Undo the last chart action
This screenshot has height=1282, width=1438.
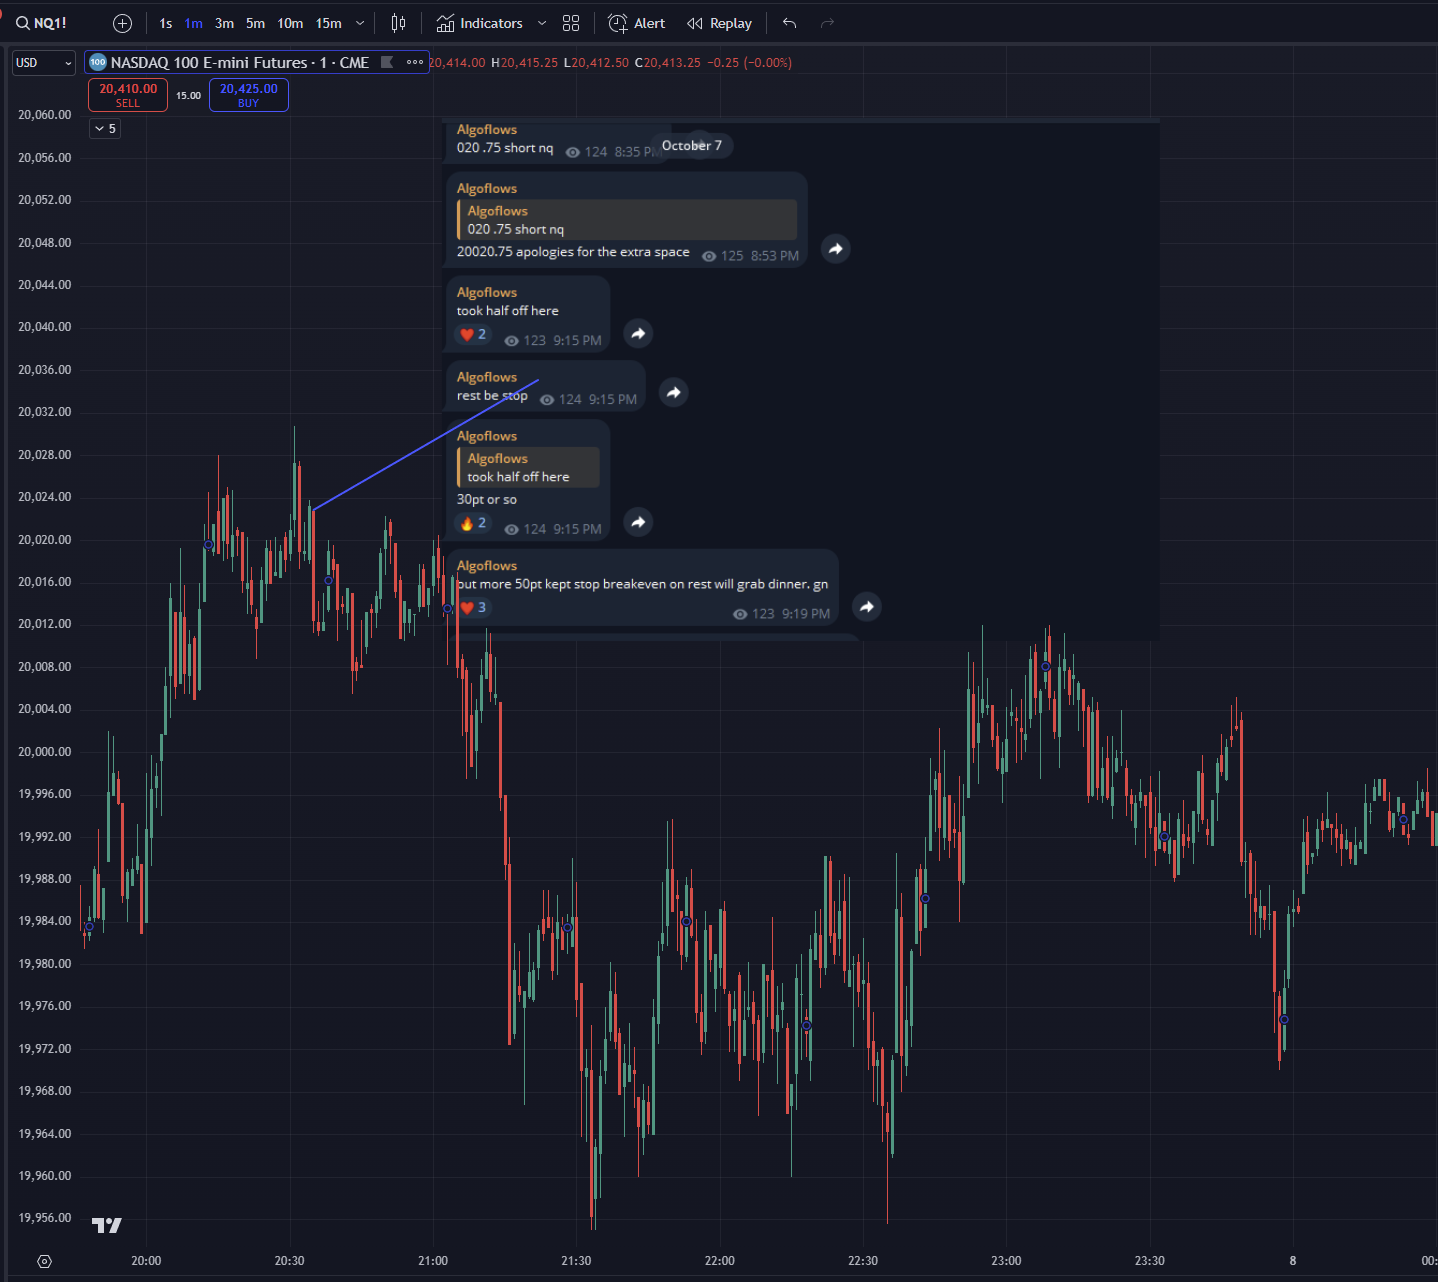(789, 23)
